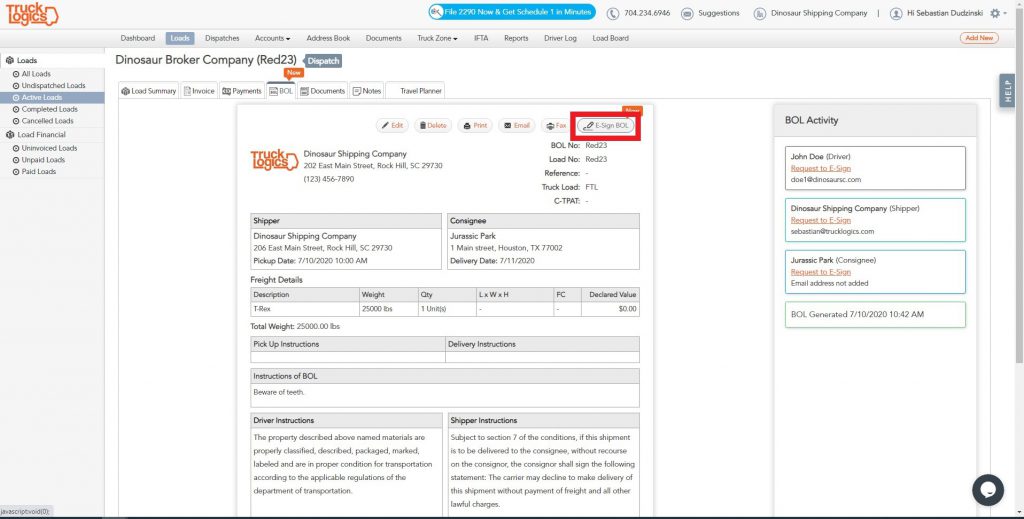Click the user avatar icon beside Hi Sebastian
The height and width of the screenshot is (519, 1024).
pos(896,14)
